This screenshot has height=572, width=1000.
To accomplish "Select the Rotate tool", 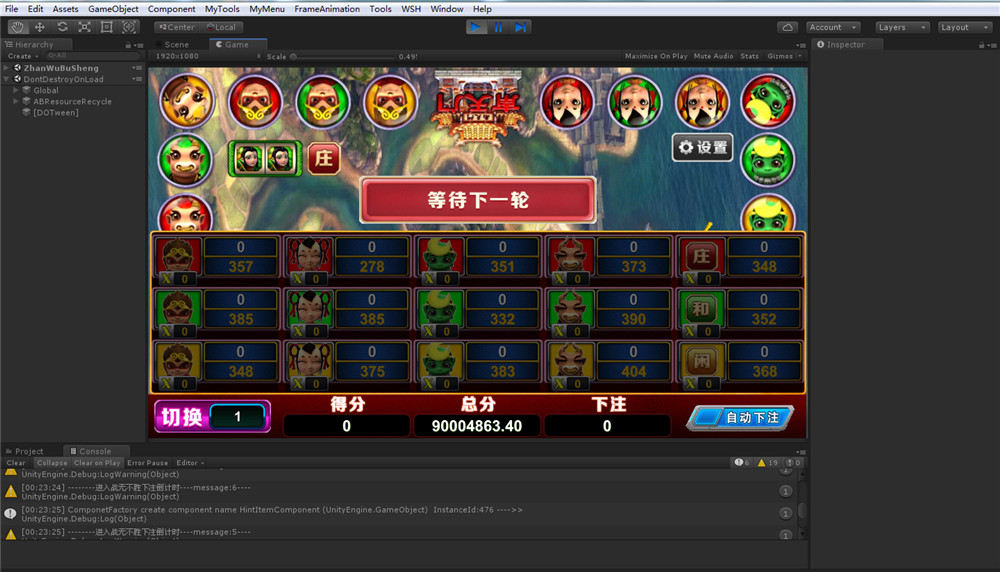I will tap(62, 27).
